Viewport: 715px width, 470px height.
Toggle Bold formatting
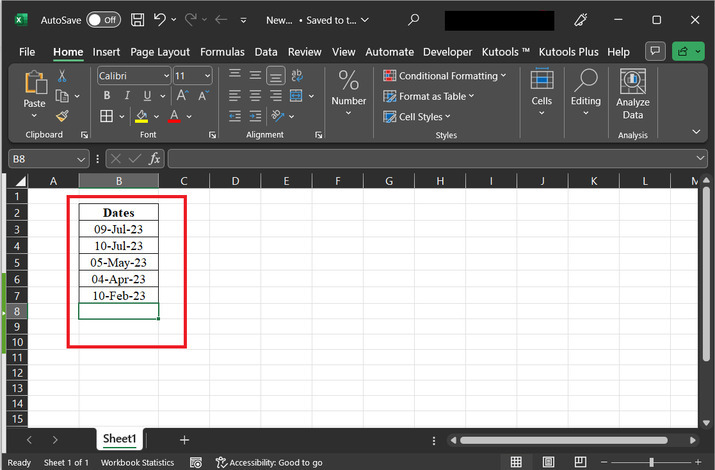click(107, 96)
